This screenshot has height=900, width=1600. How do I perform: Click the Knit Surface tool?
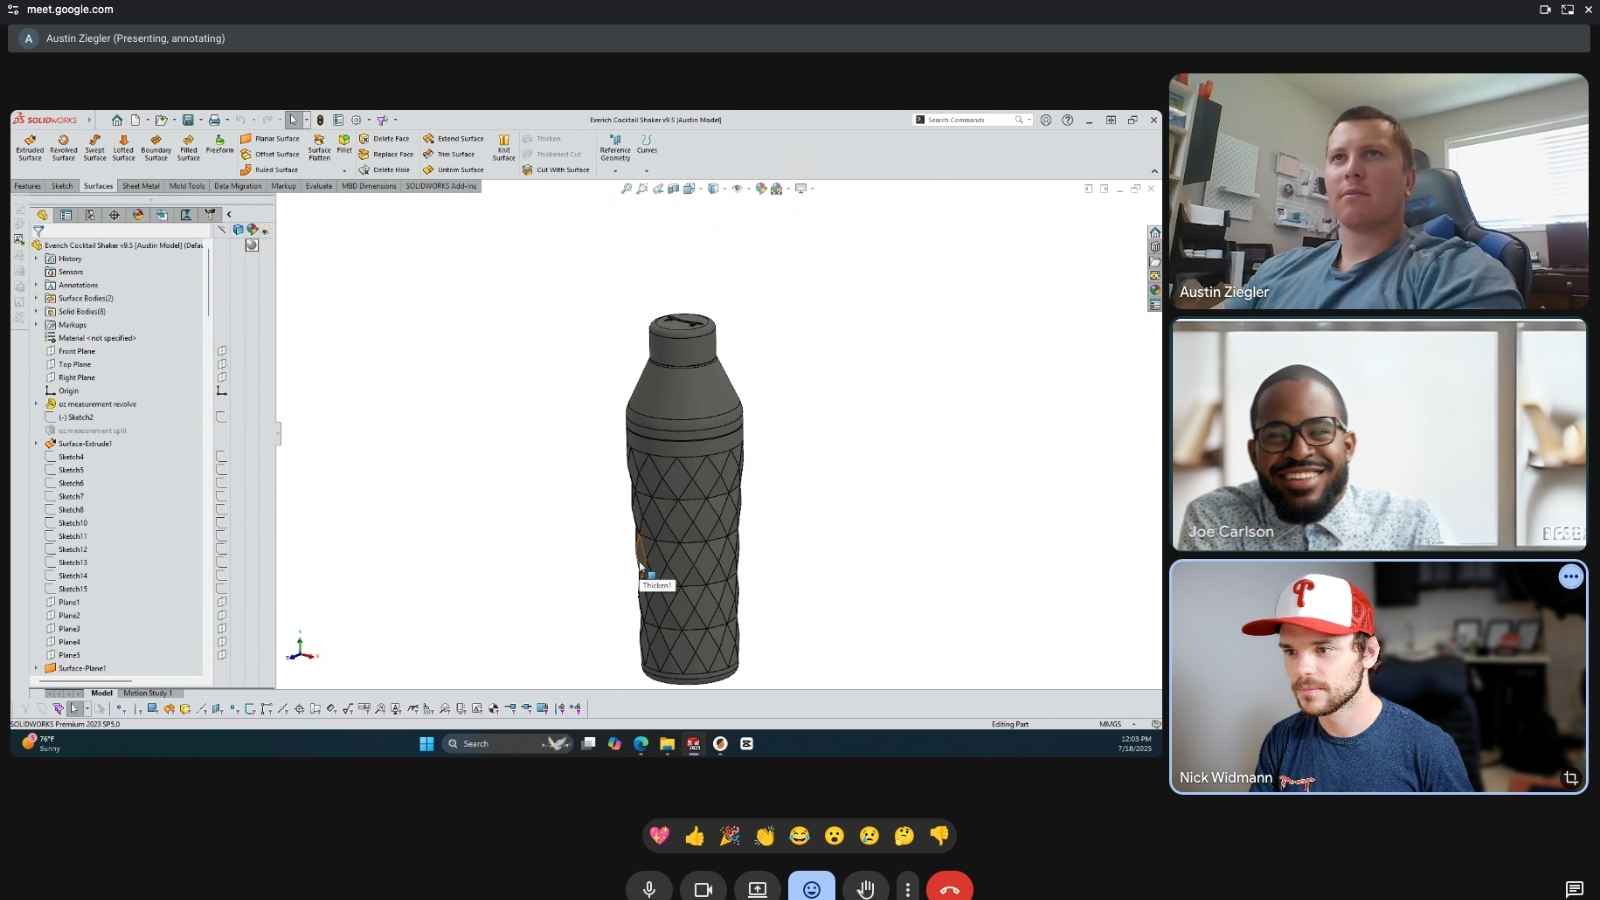click(x=504, y=147)
